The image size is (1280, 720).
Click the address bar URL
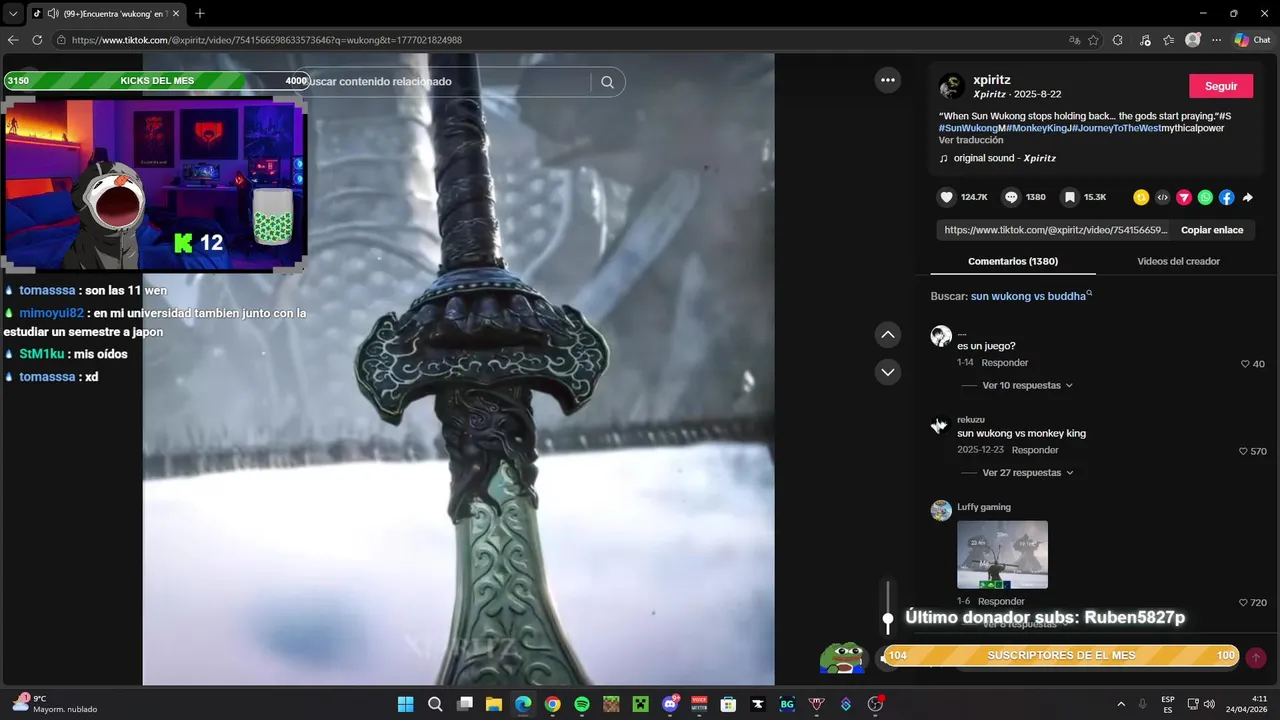pyautogui.click(x=266, y=40)
